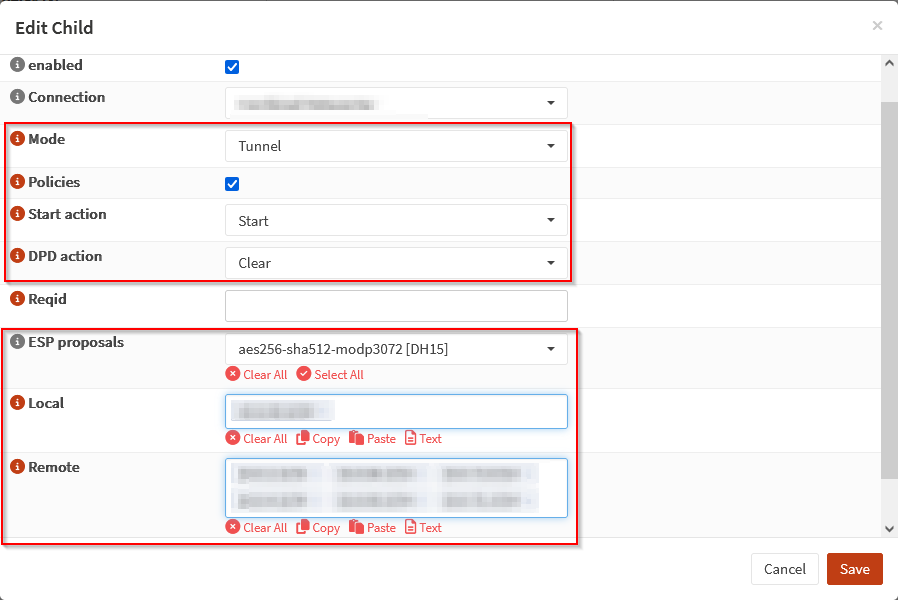Open the Start action dropdown
The width and height of the screenshot is (898, 600).
[x=396, y=221]
